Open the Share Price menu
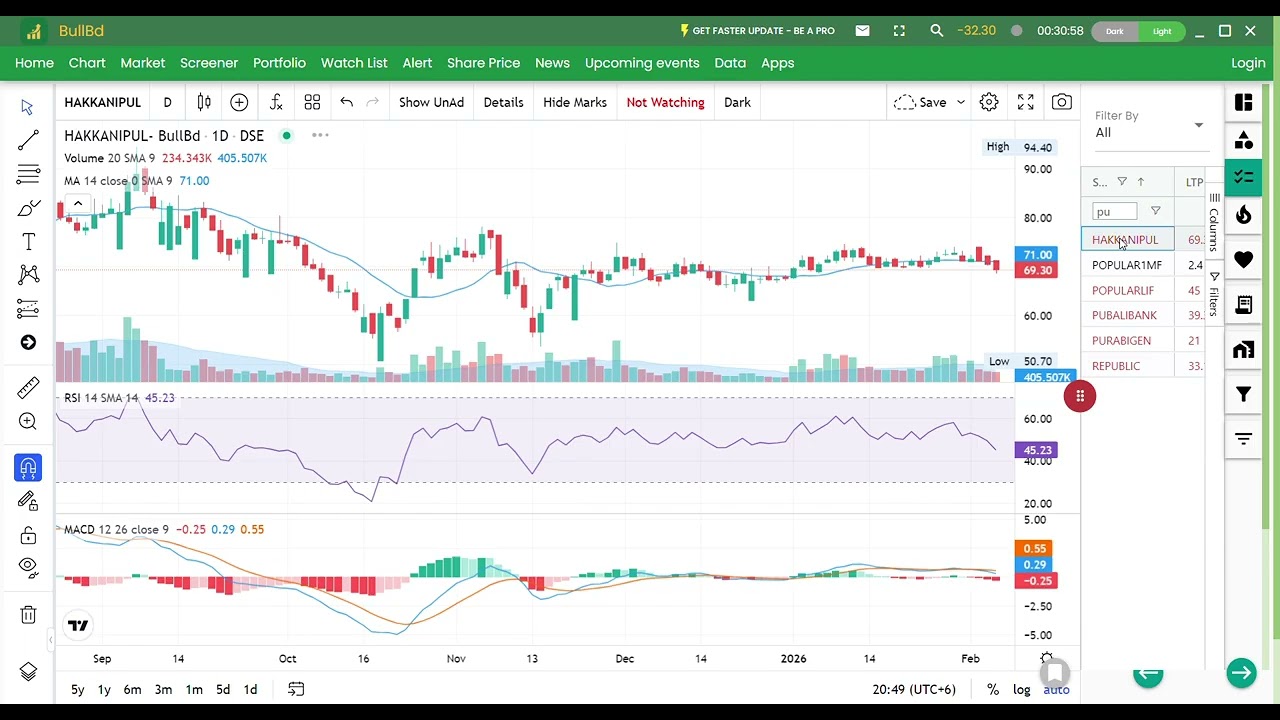The height and width of the screenshot is (720, 1280). (483, 63)
